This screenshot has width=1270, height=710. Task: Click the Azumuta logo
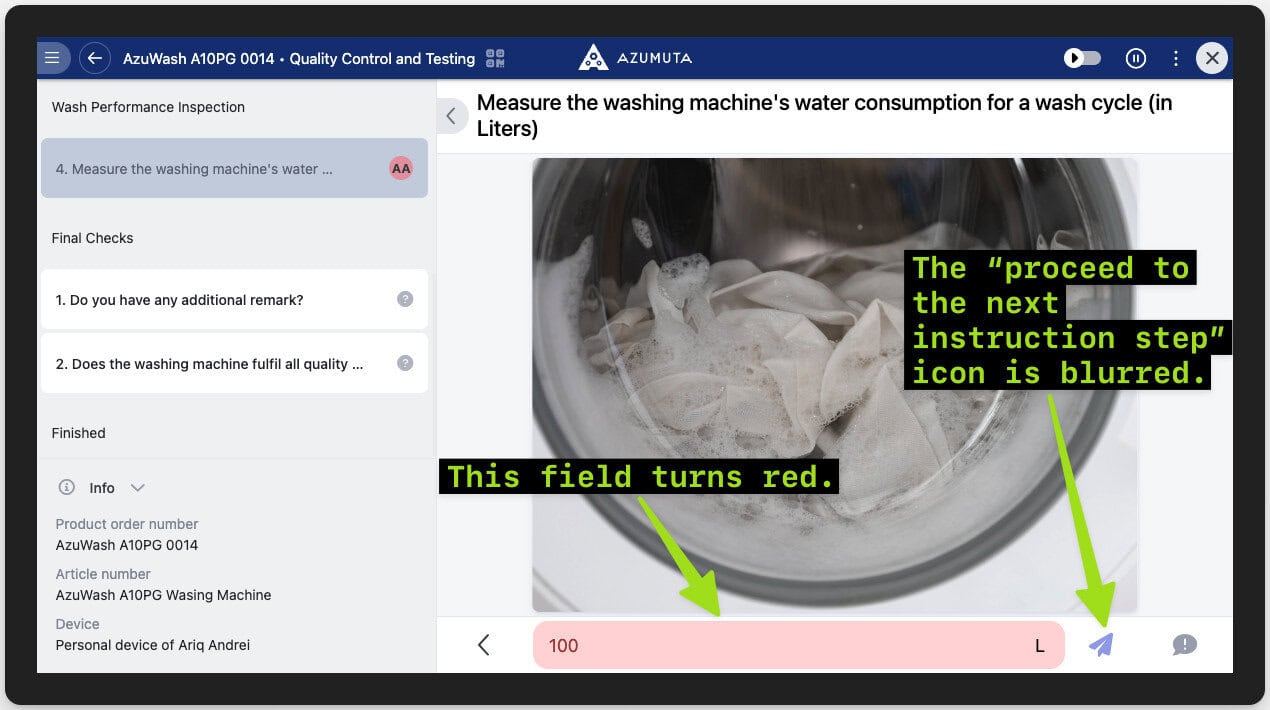click(635, 58)
